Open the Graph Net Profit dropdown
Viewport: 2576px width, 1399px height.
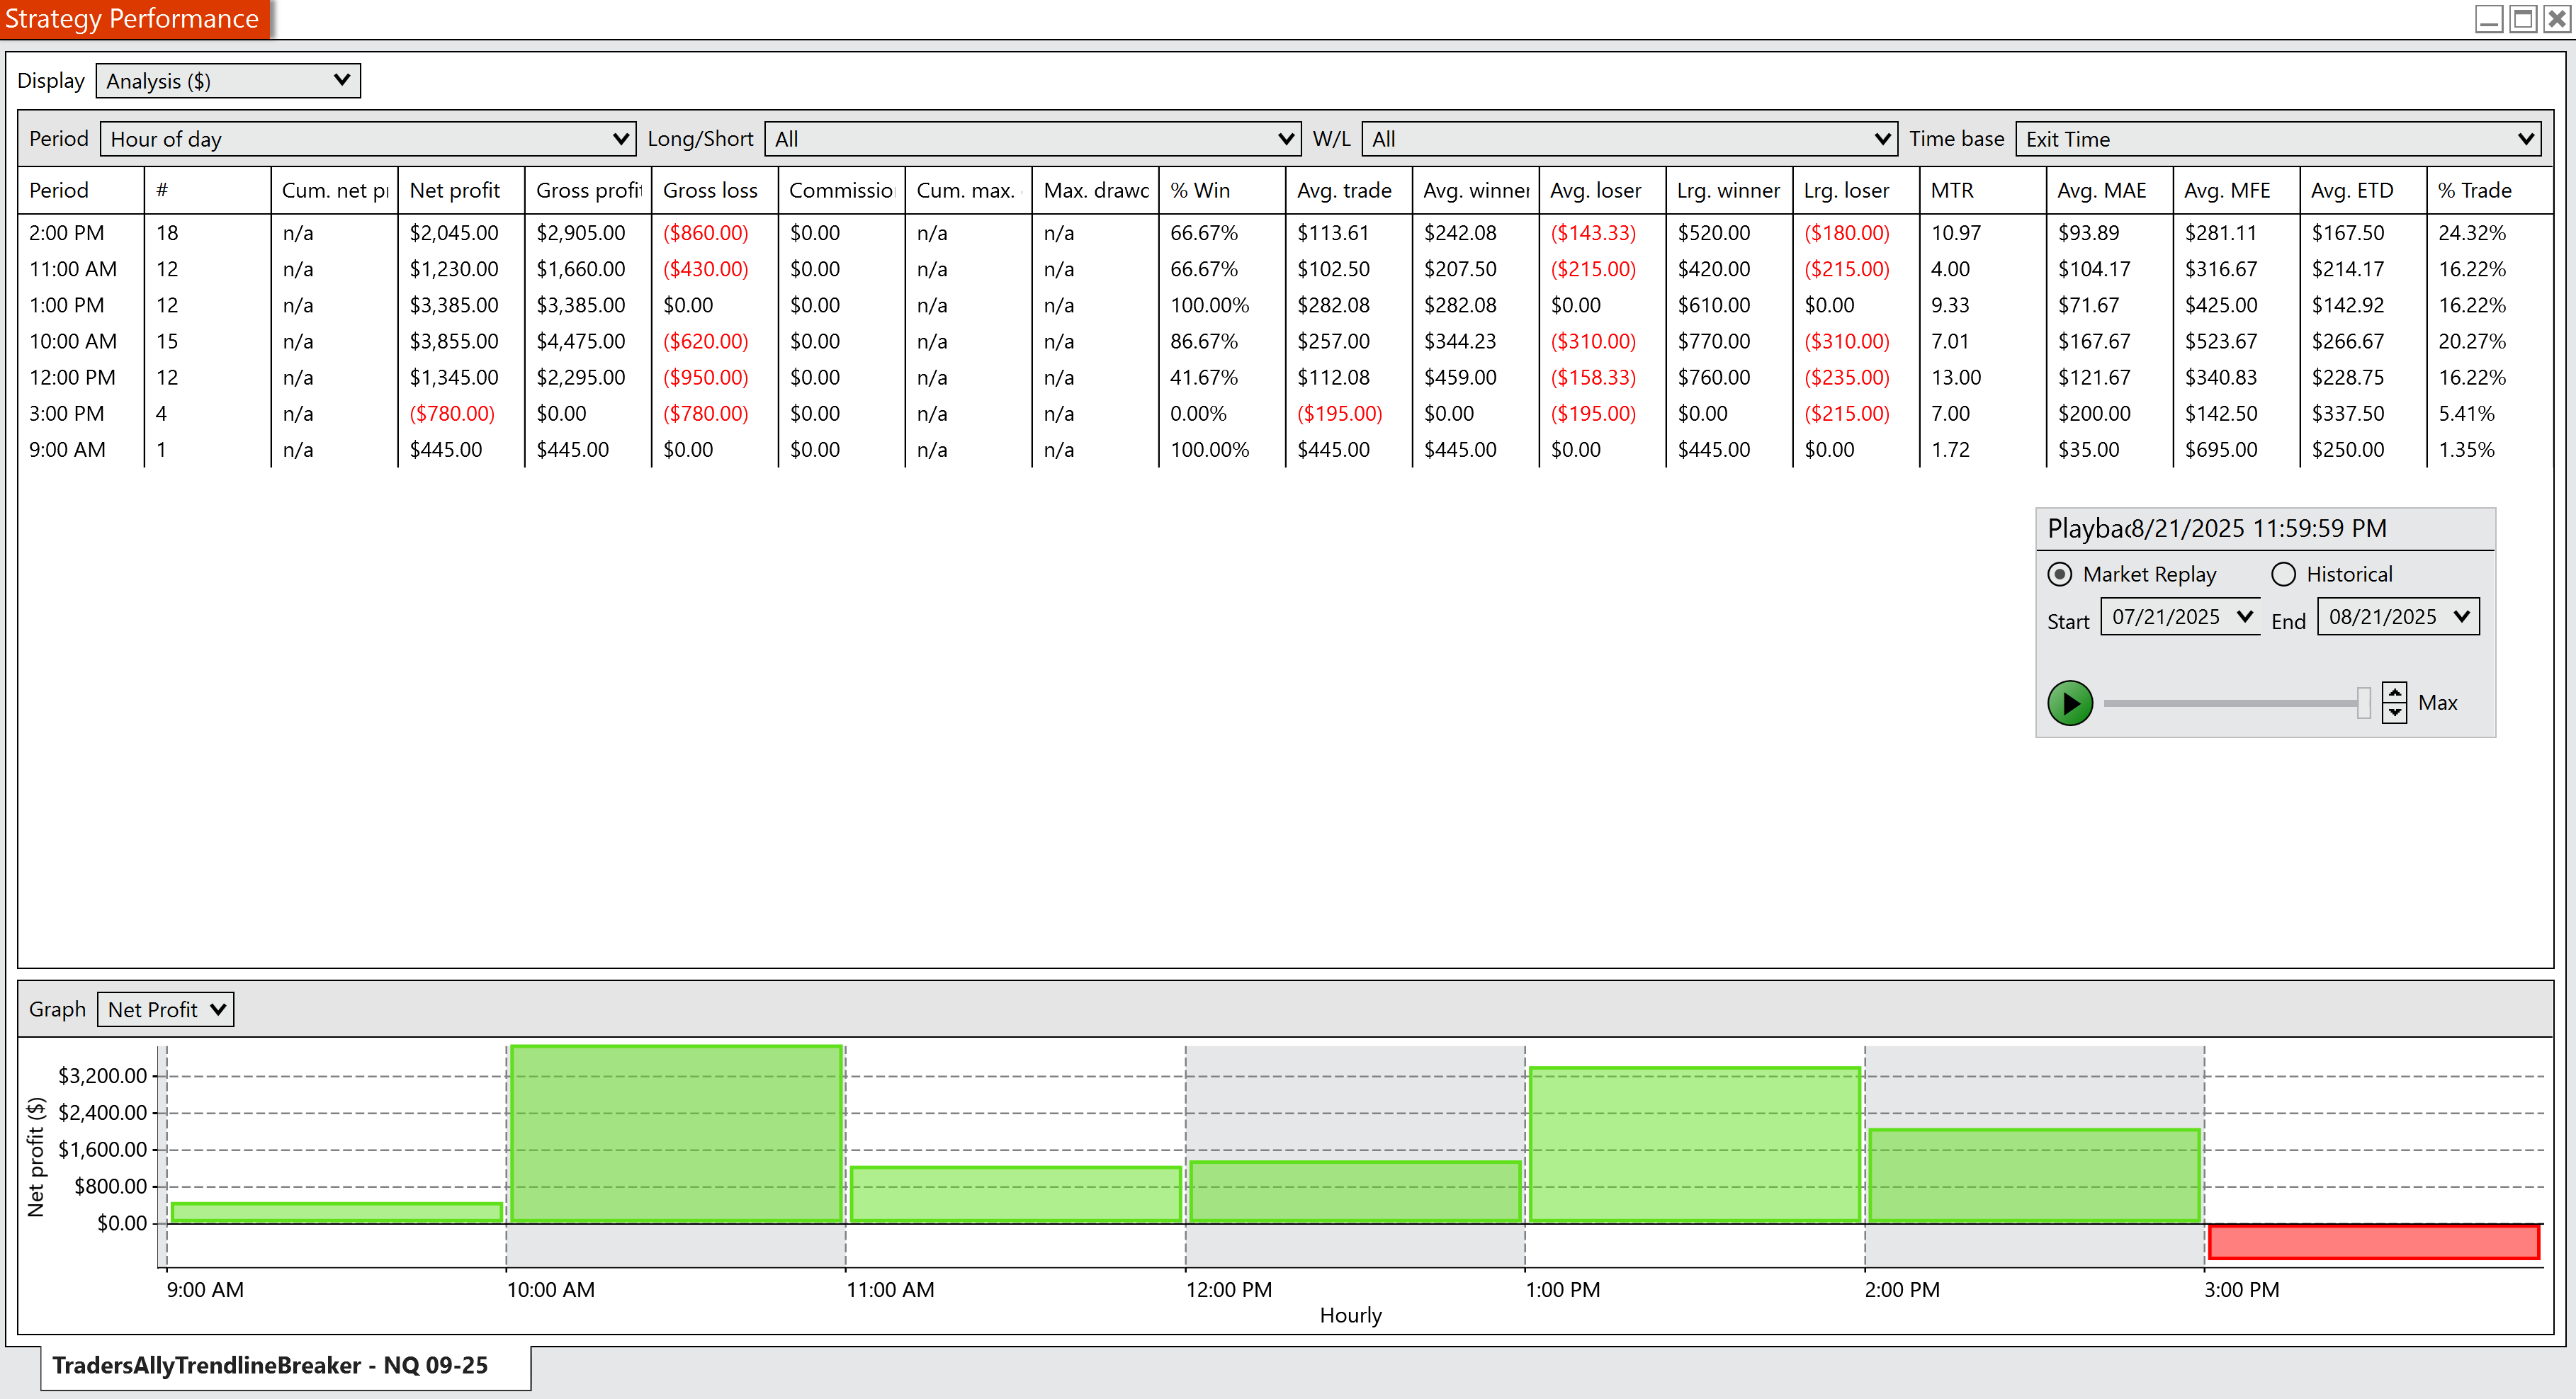pos(165,1009)
